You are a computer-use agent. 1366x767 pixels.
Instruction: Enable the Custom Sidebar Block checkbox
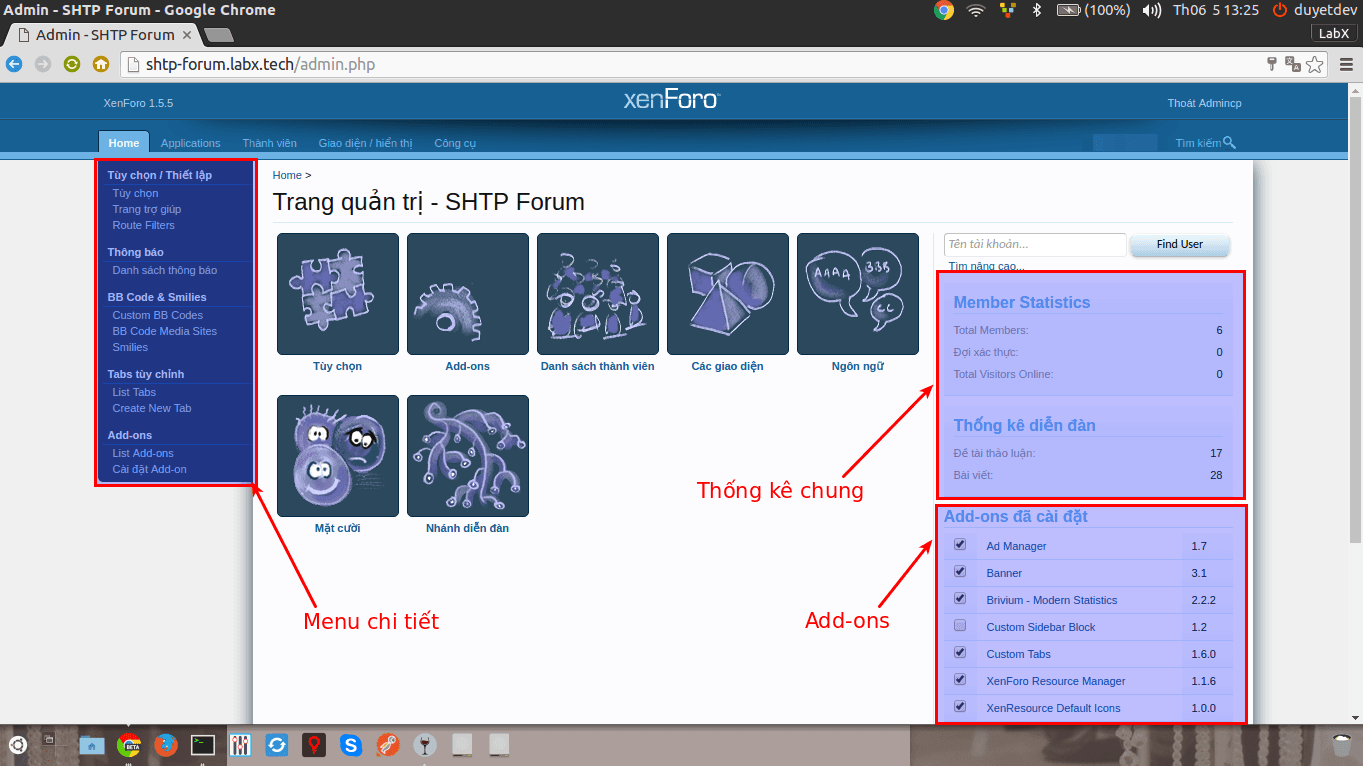tap(960, 626)
